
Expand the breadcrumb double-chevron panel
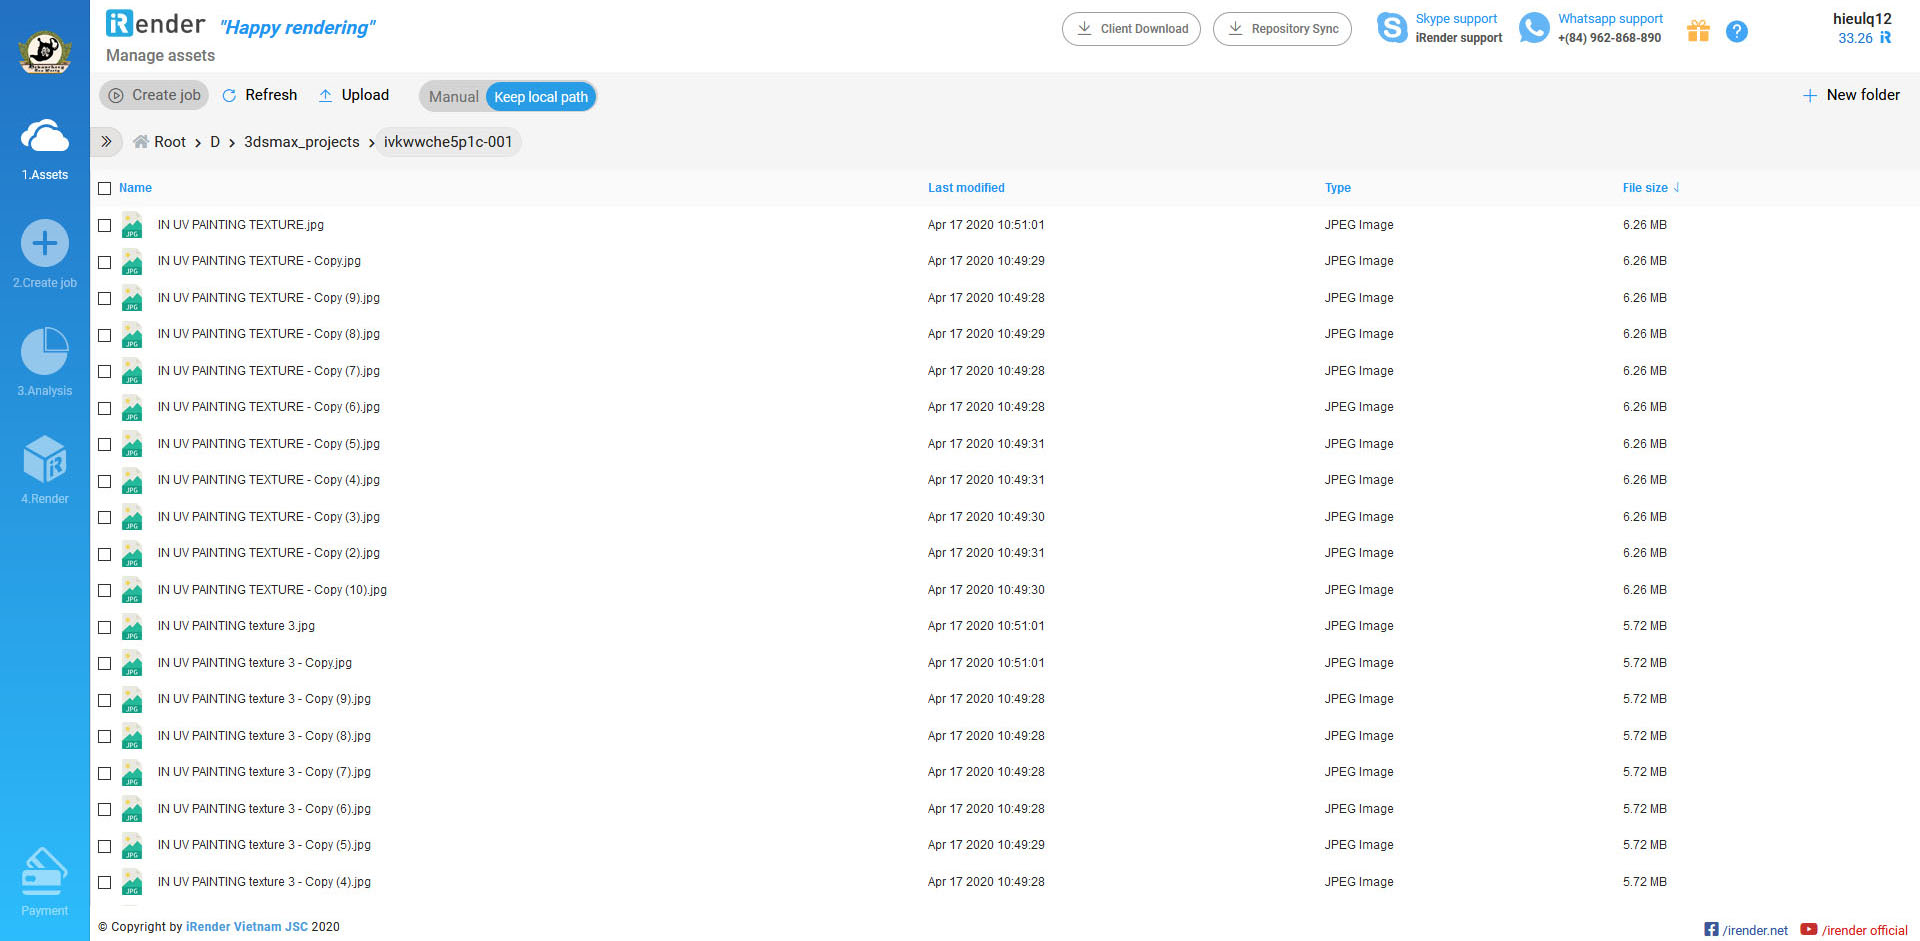tap(107, 142)
